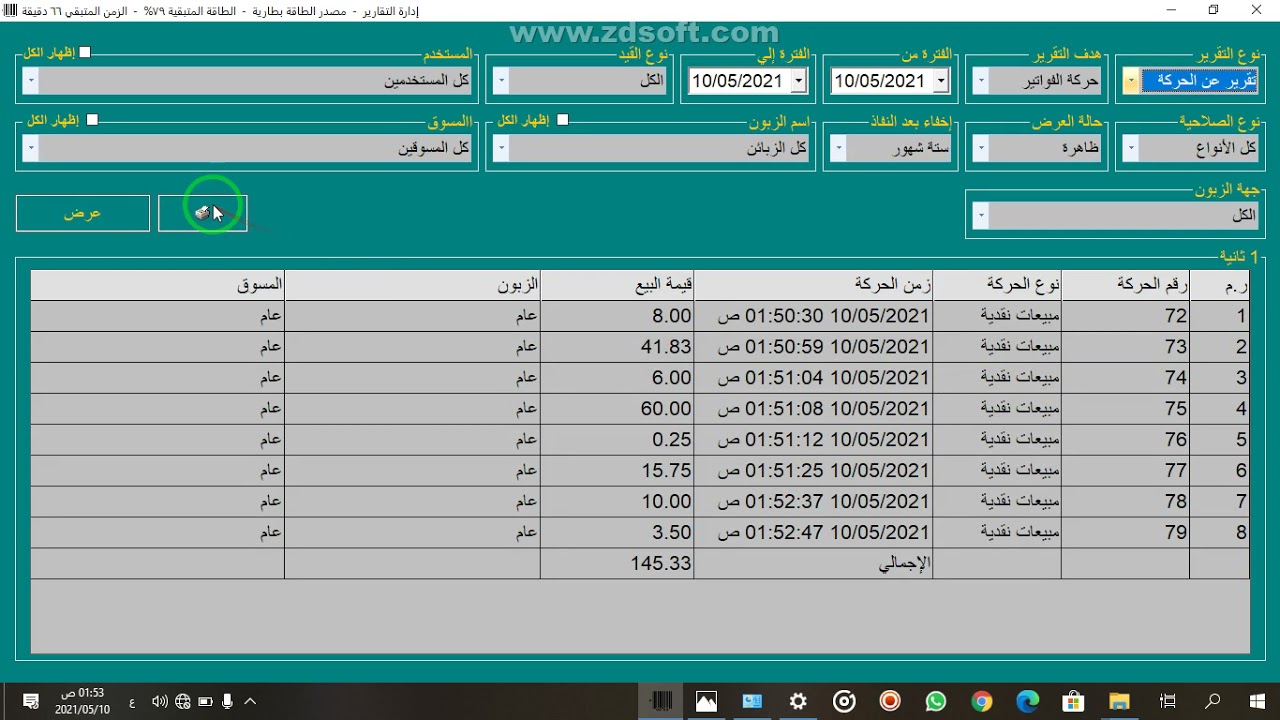Click the عرض (display) button

pyautogui.click(x=82, y=213)
